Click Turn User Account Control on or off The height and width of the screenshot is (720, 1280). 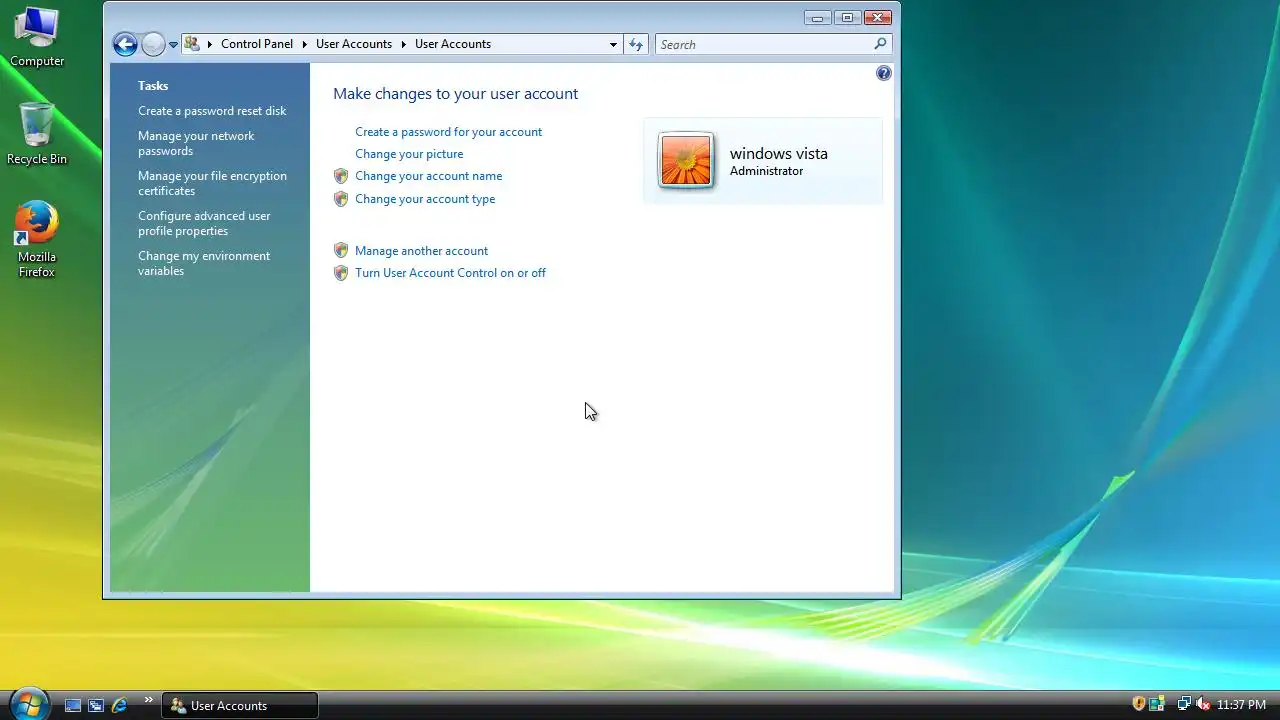(x=450, y=273)
